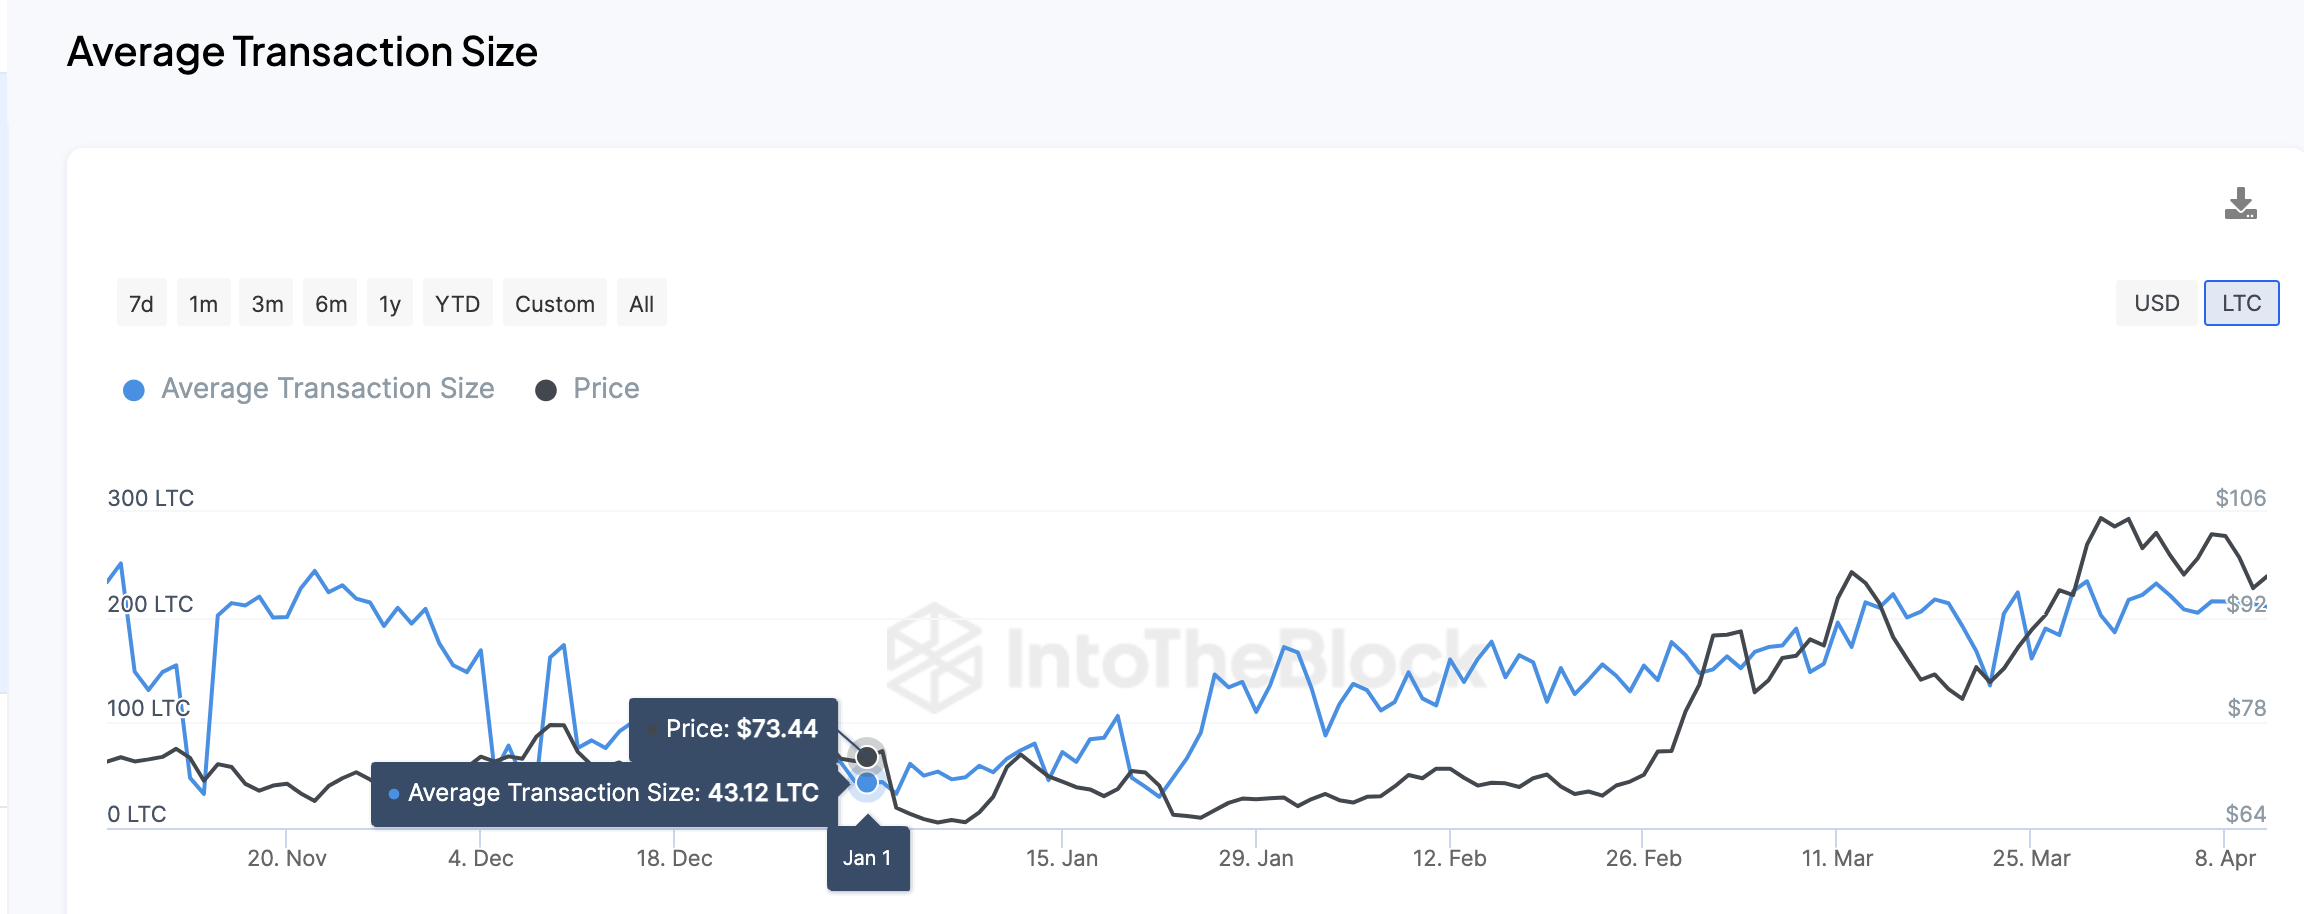
Task: Switch to the YTD view
Action: click(x=457, y=303)
